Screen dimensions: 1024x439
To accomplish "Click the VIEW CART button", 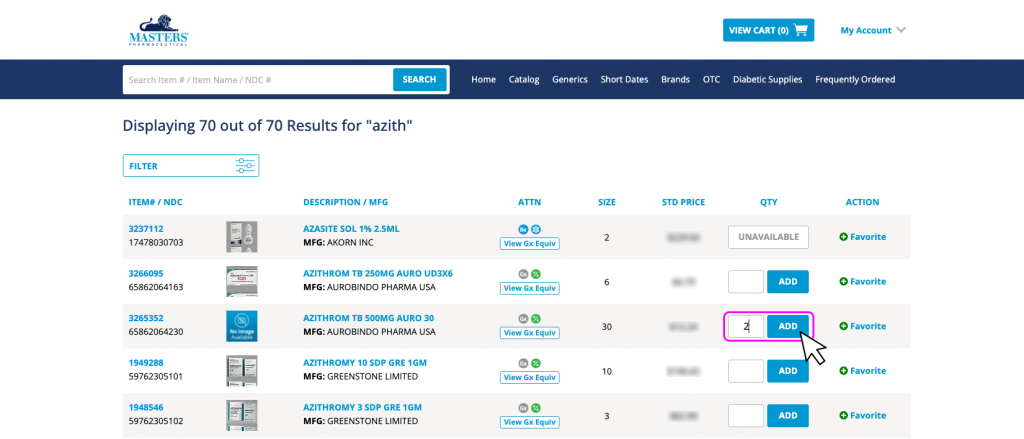I will [x=768, y=30].
